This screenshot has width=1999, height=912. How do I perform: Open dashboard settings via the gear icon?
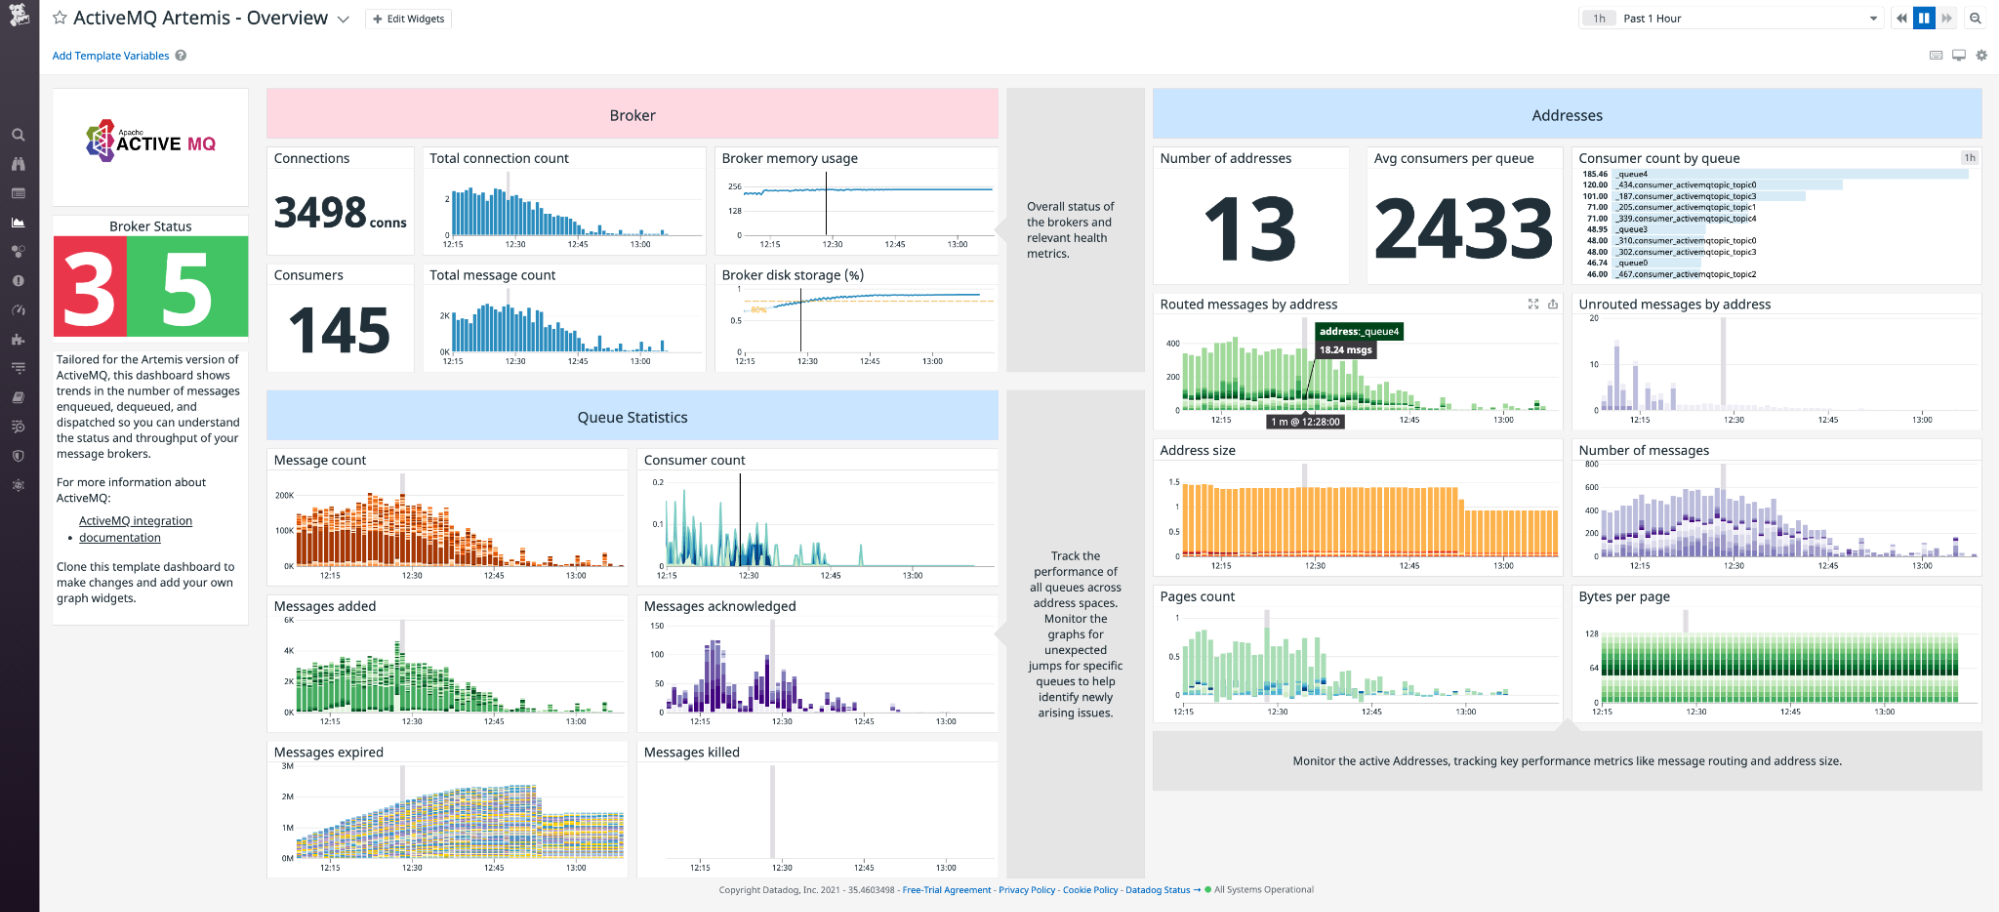[x=1982, y=55]
